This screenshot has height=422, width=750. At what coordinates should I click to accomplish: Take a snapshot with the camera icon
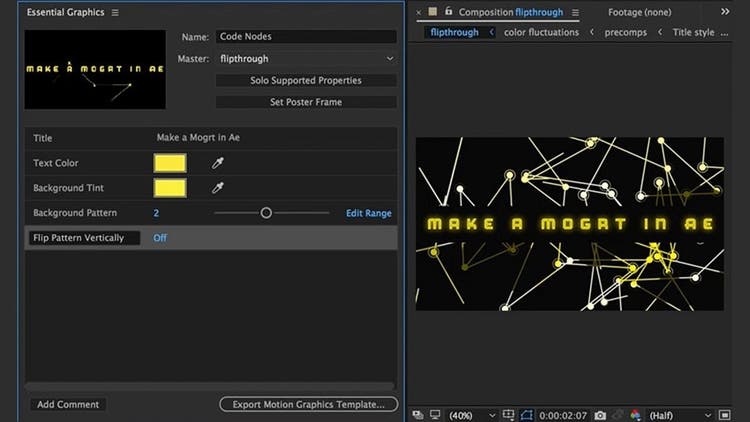[600, 414]
